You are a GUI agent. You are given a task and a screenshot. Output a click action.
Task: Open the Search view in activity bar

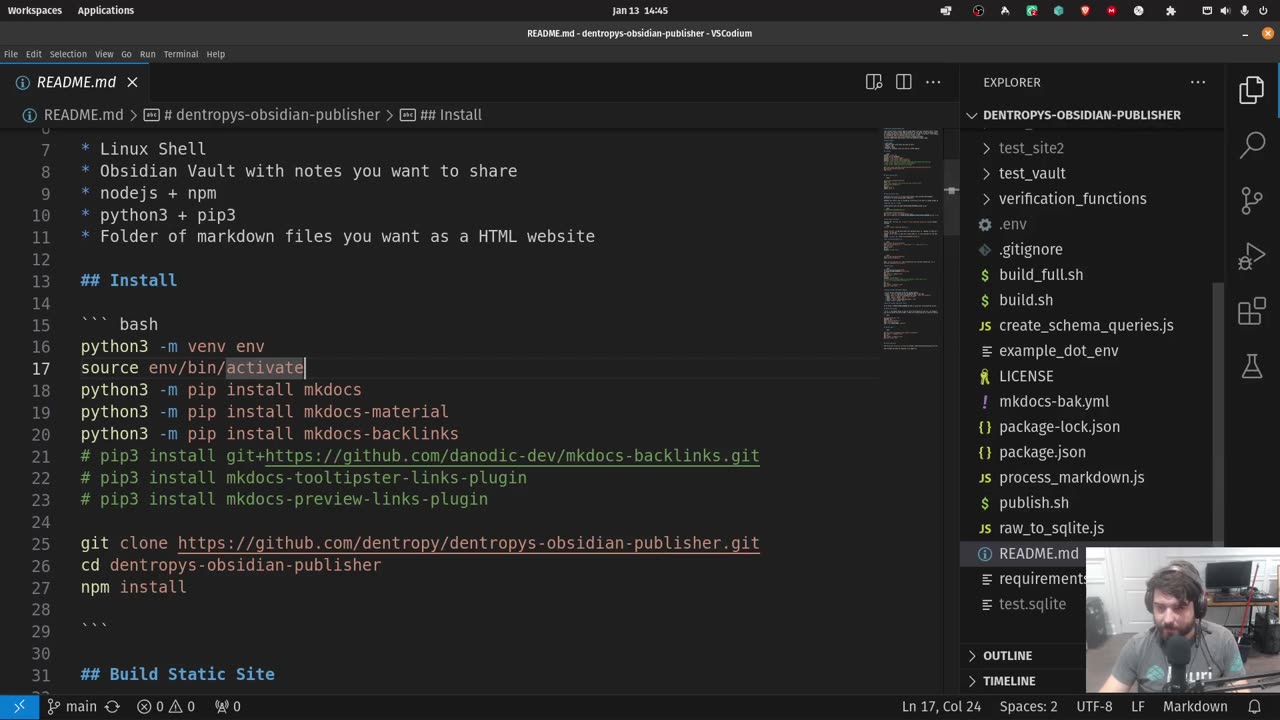coord(1252,145)
